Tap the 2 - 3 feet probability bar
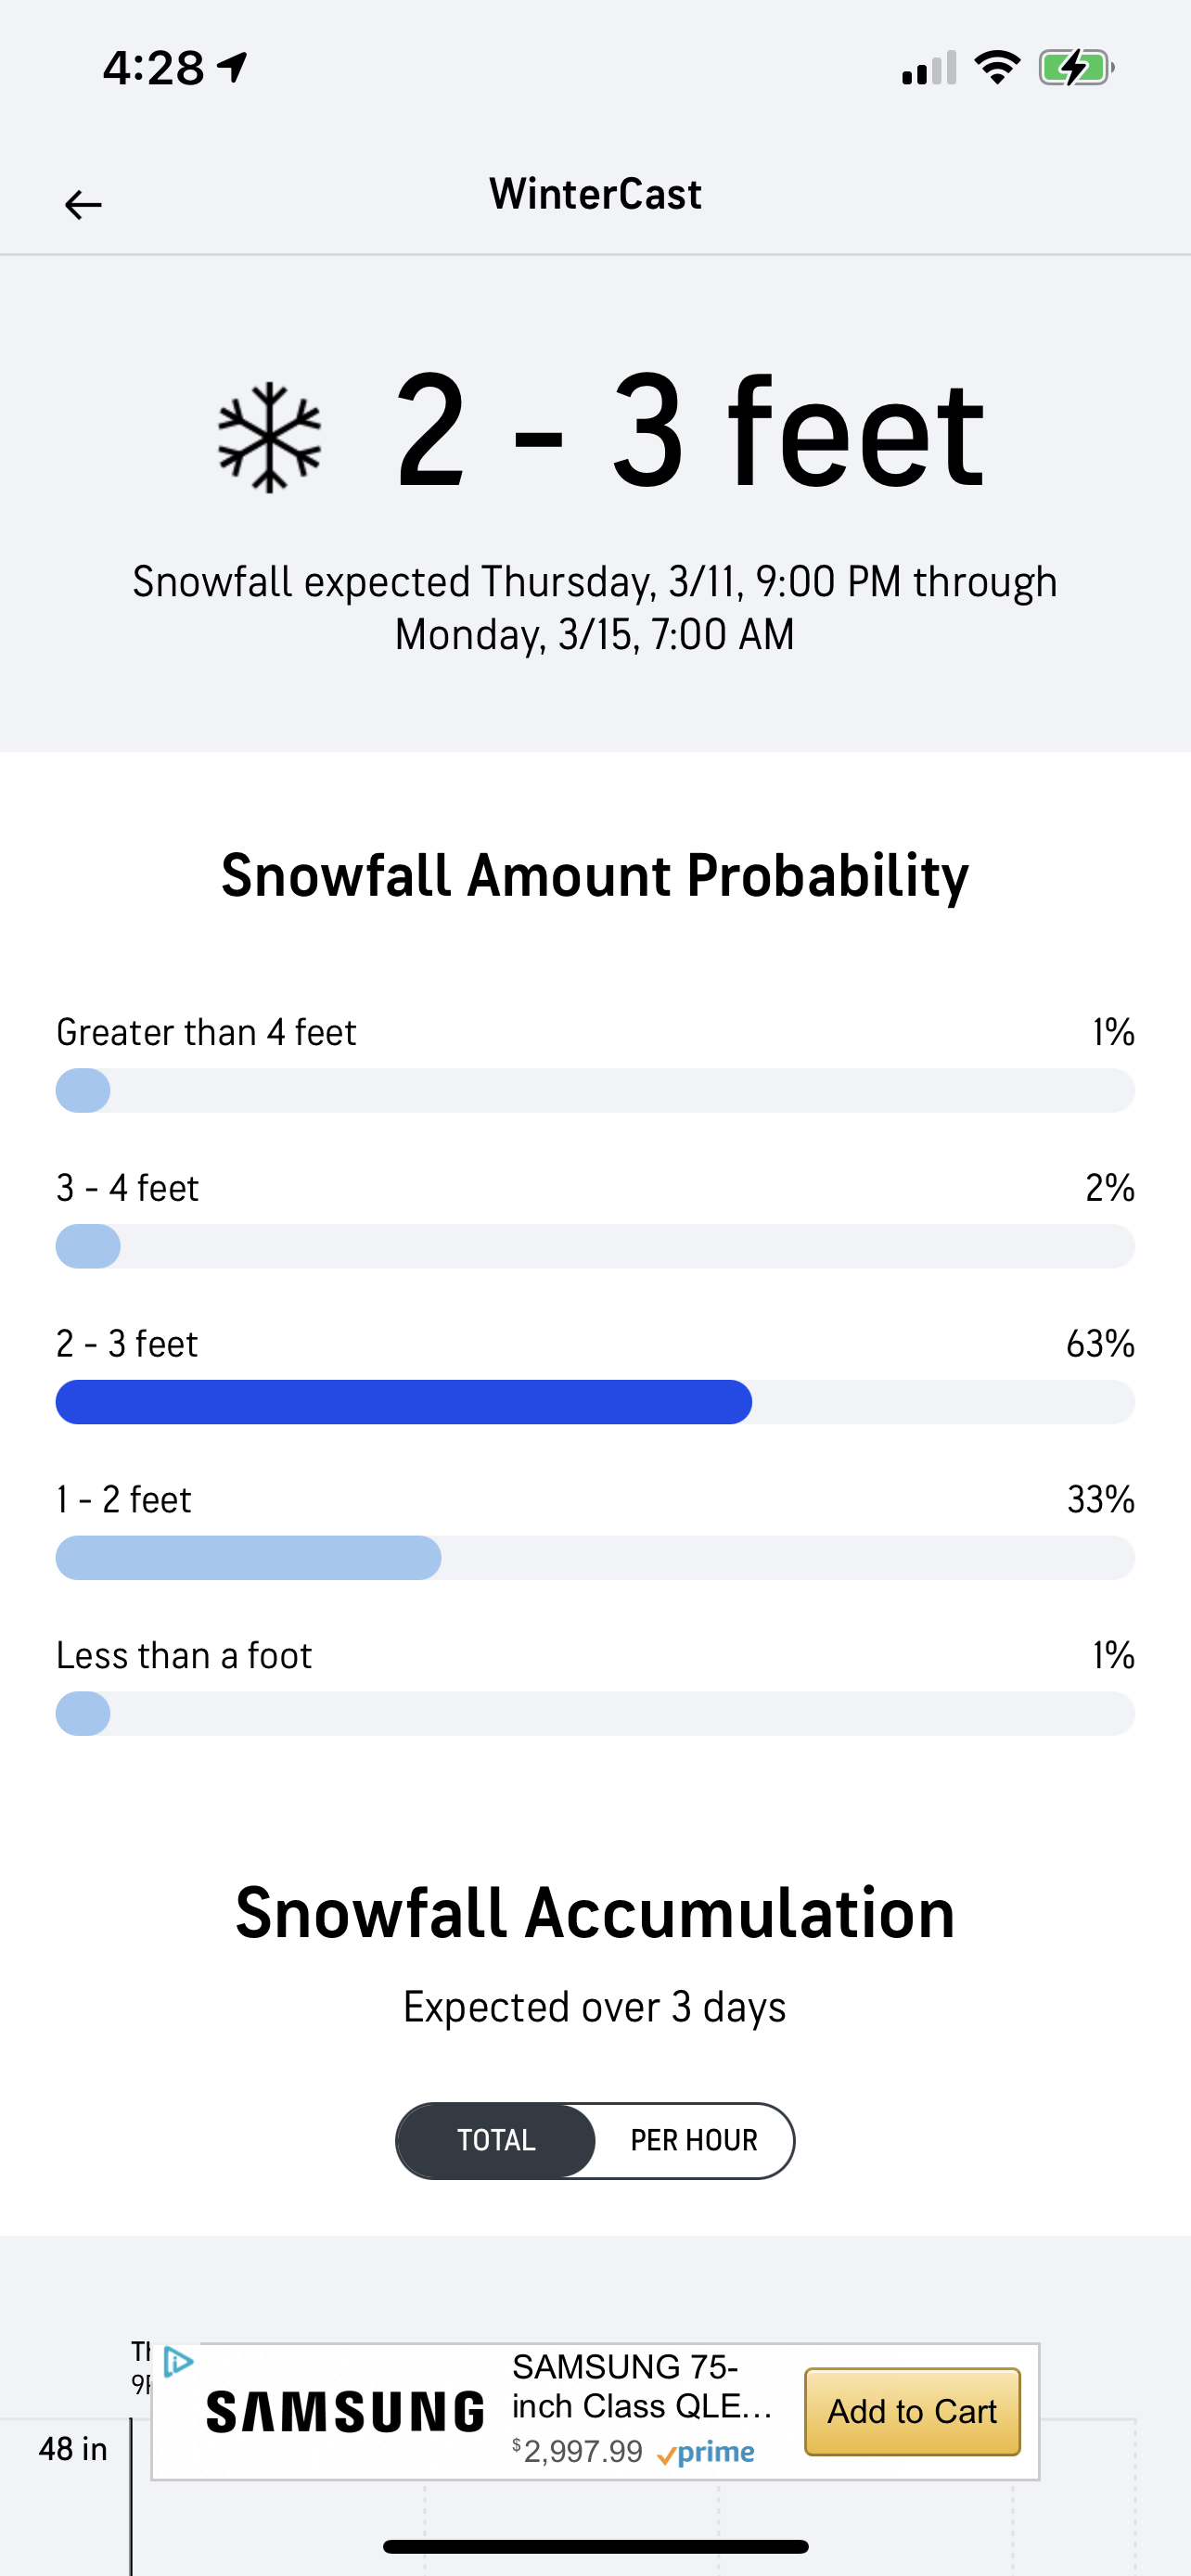This screenshot has width=1191, height=2576. (x=595, y=1402)
